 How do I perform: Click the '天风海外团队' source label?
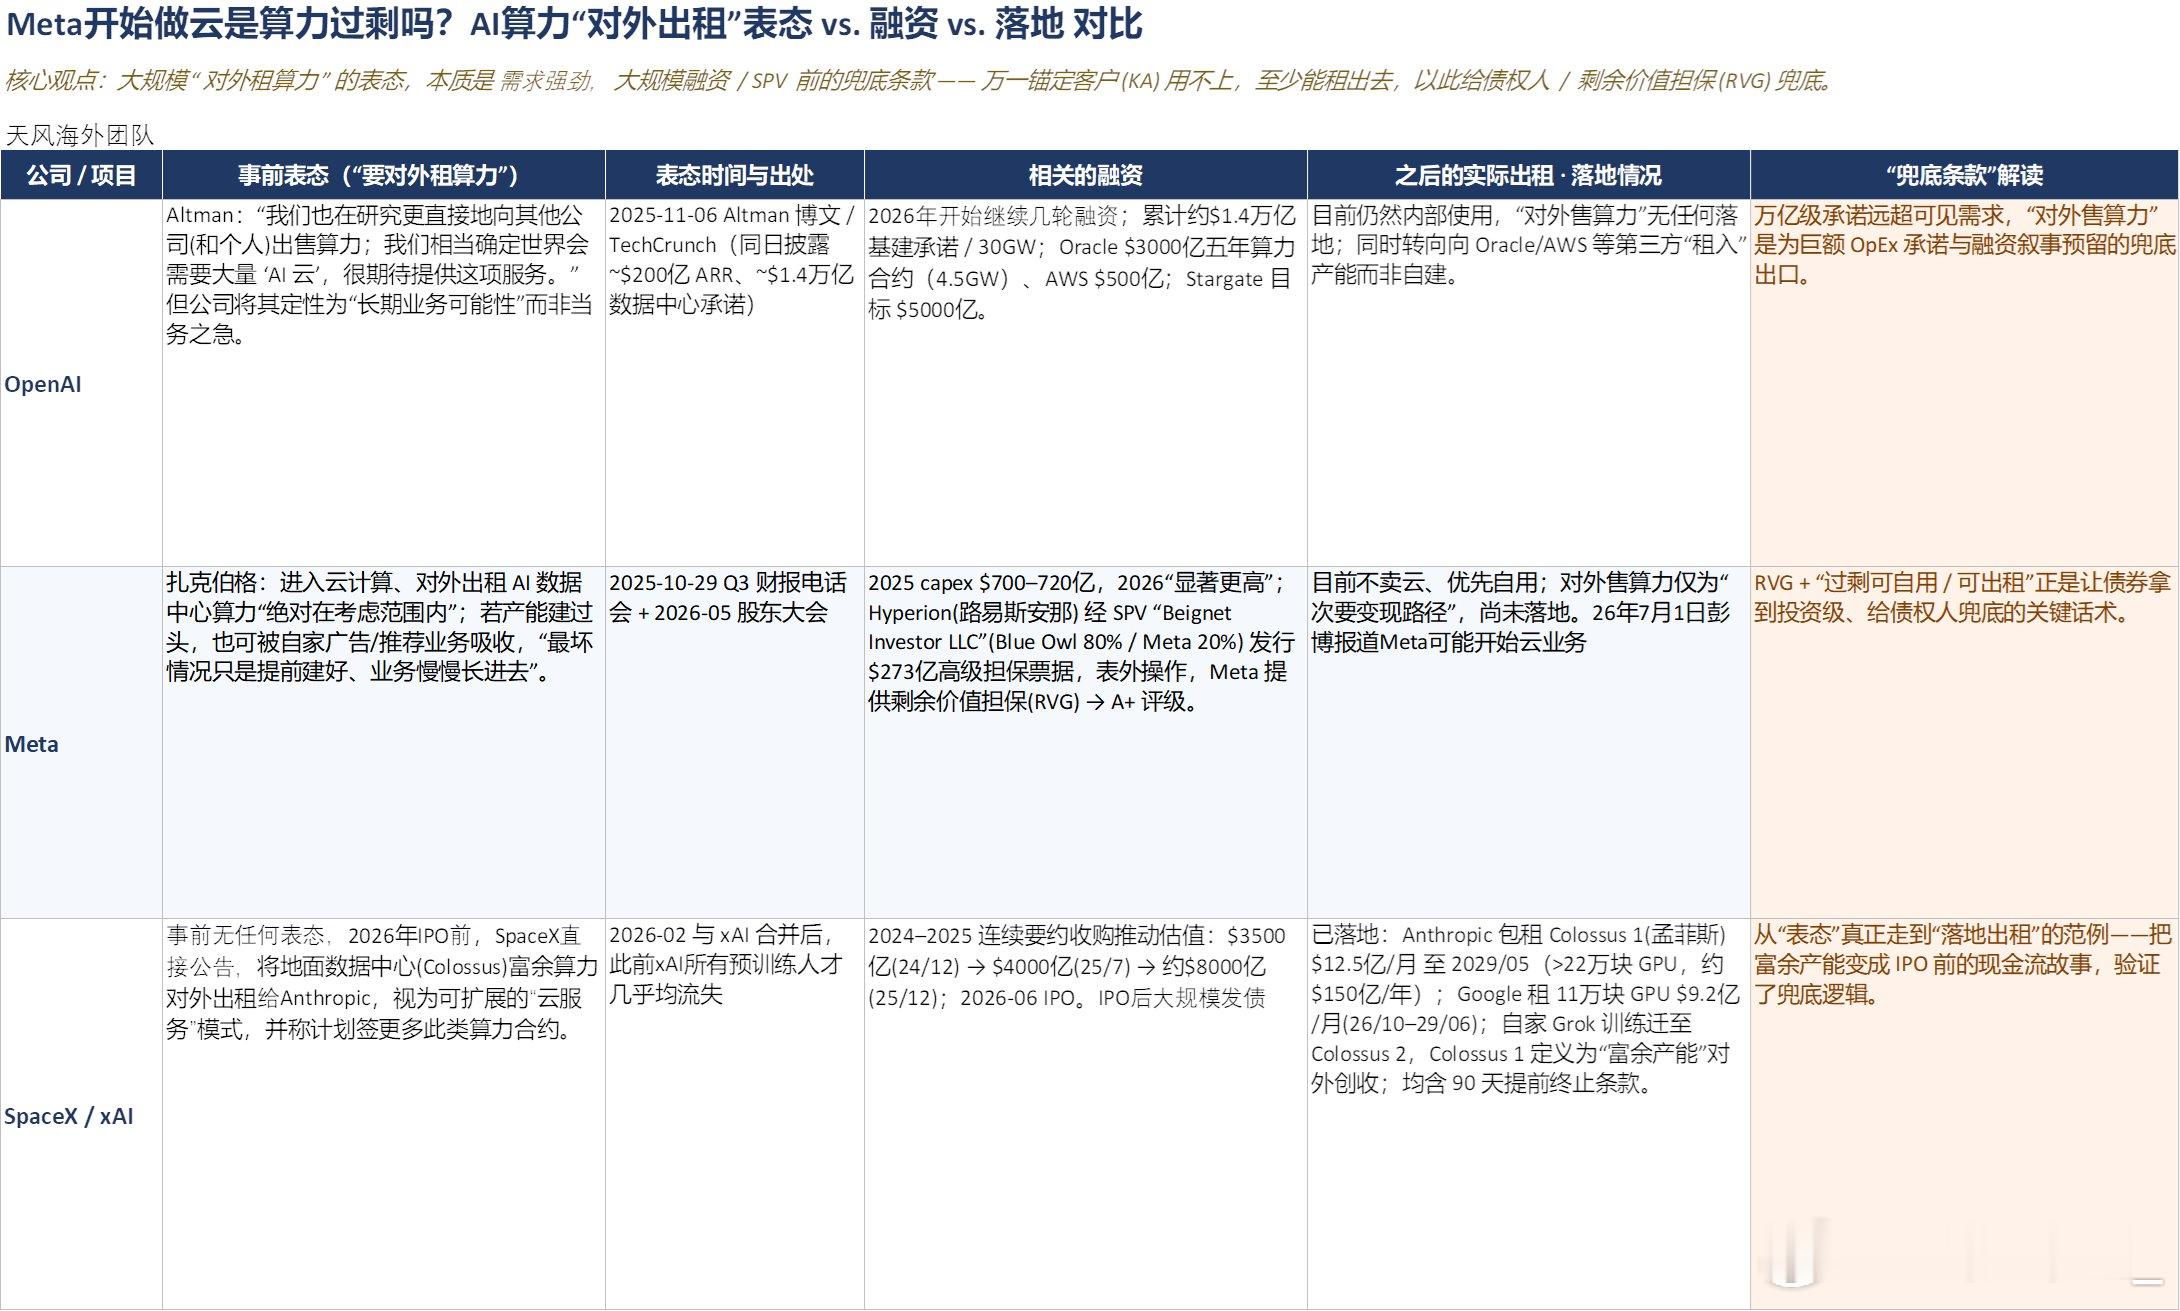[79, 135]
